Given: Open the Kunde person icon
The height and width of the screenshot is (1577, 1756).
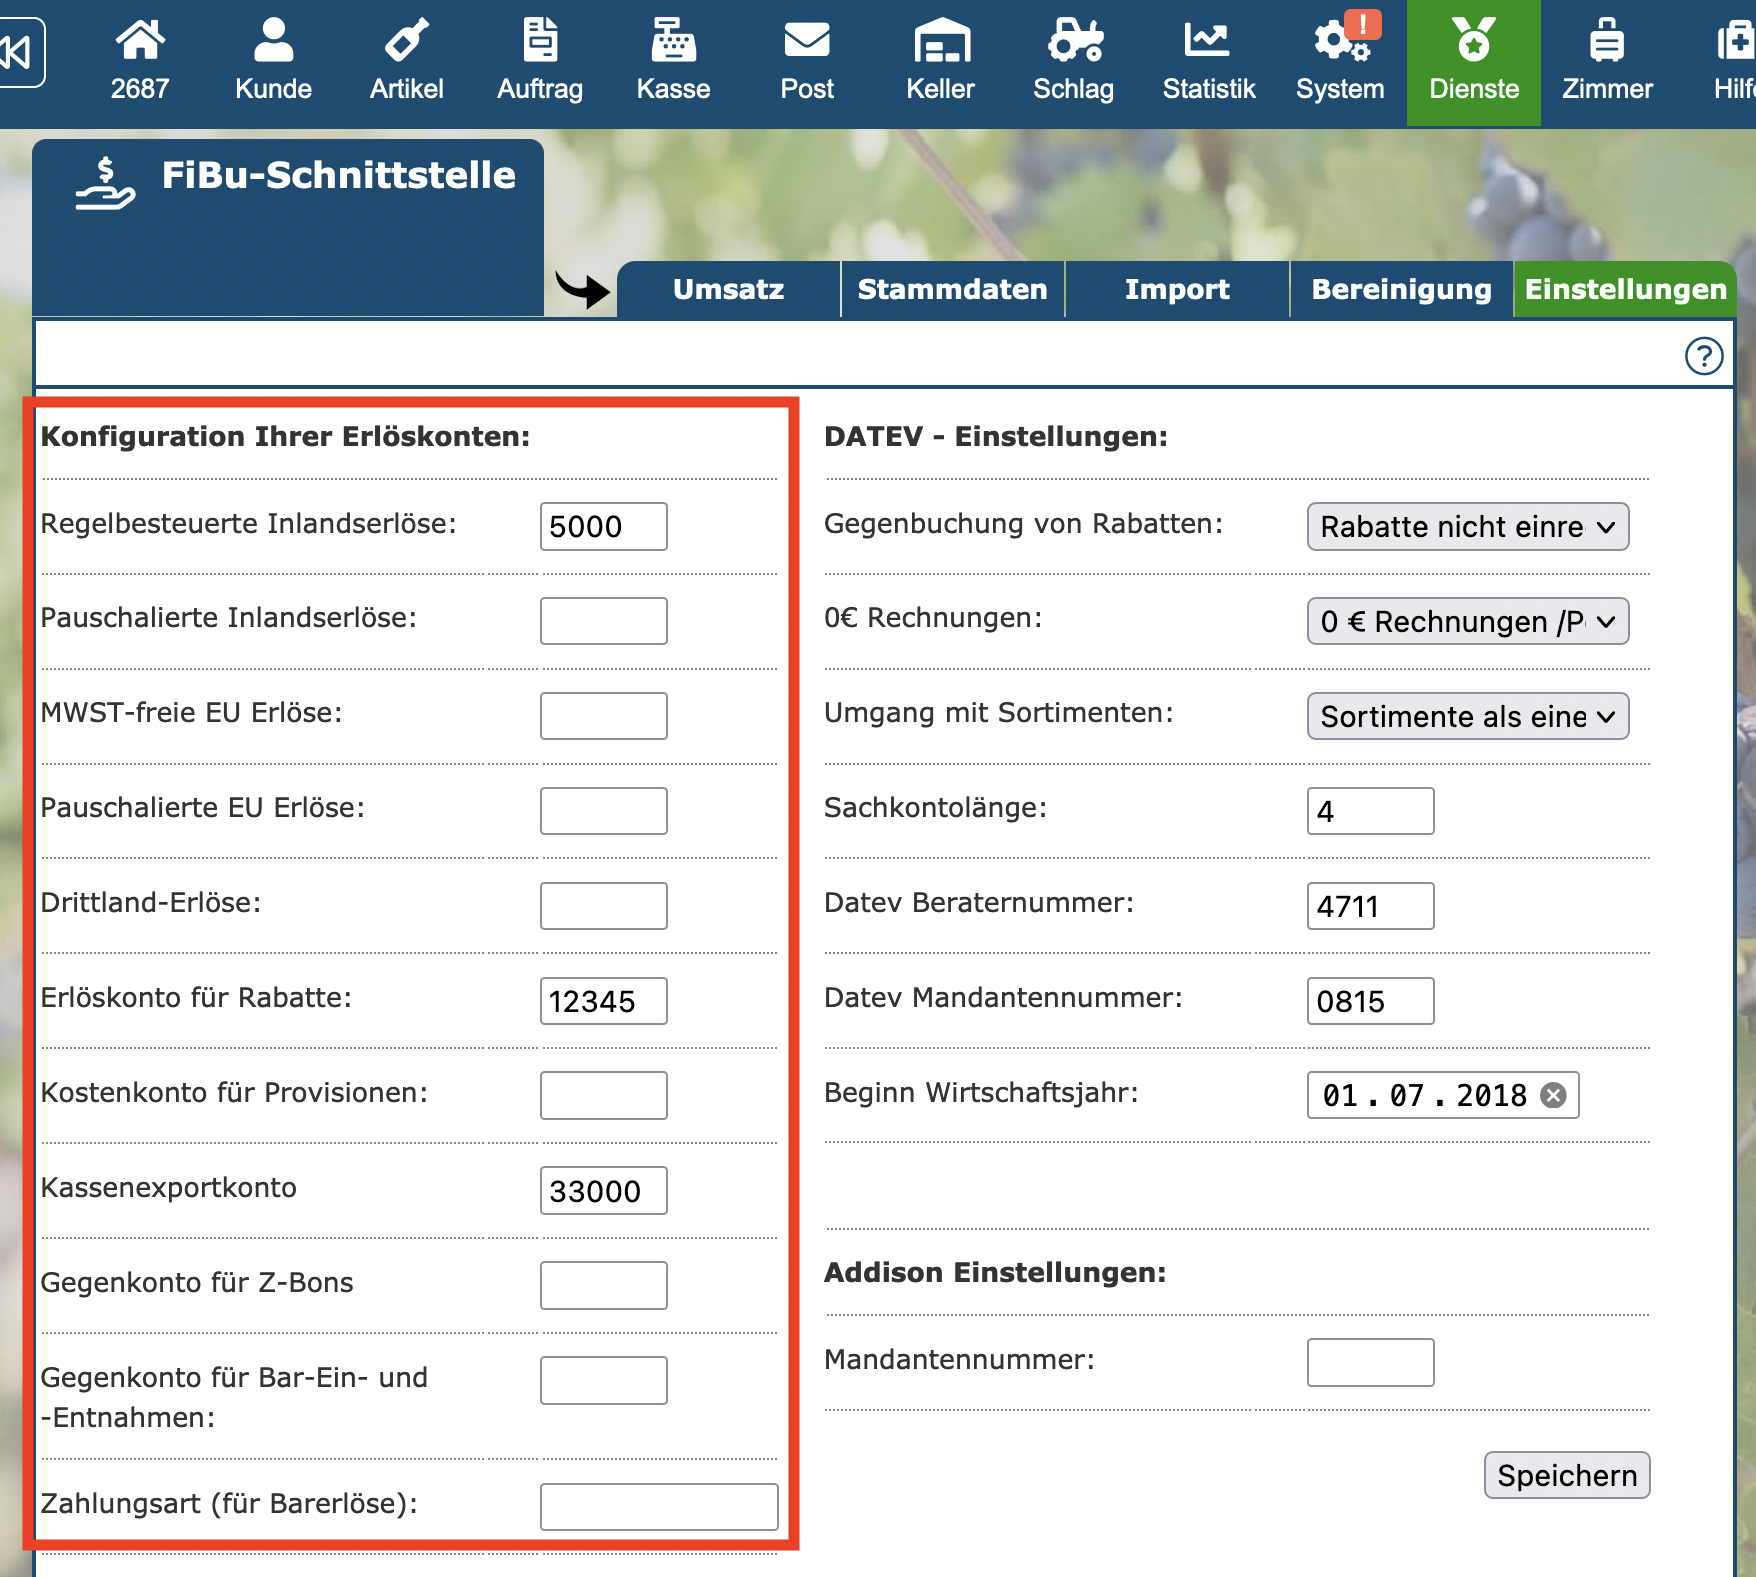Looking at the screenshot, I should [x=273, y=42].
